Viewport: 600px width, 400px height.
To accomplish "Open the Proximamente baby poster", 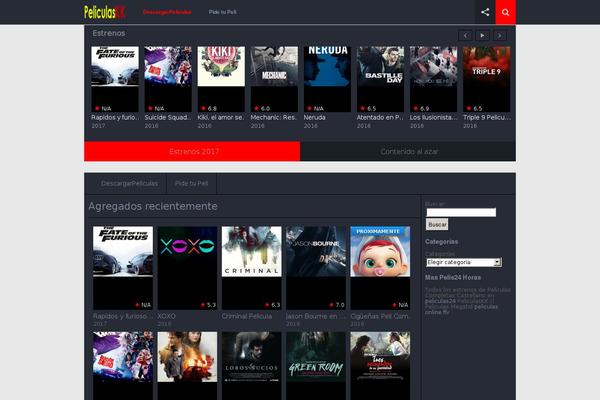I will 380,268.
